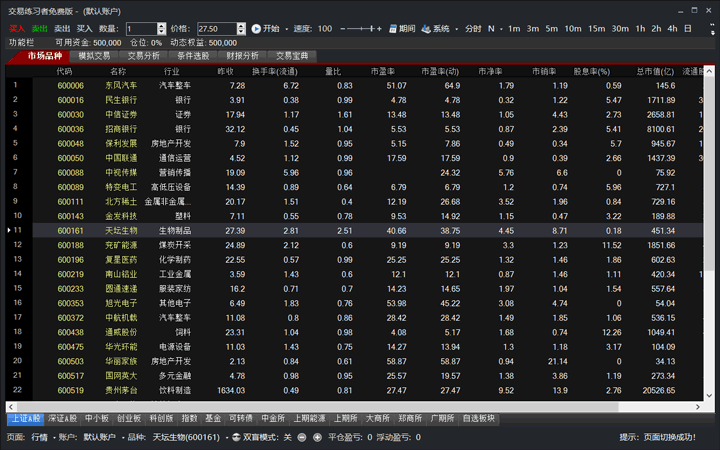Screen dimensions: 720x450
Task: Select the 分时 chart period
Action: click(x=473, y=28)
